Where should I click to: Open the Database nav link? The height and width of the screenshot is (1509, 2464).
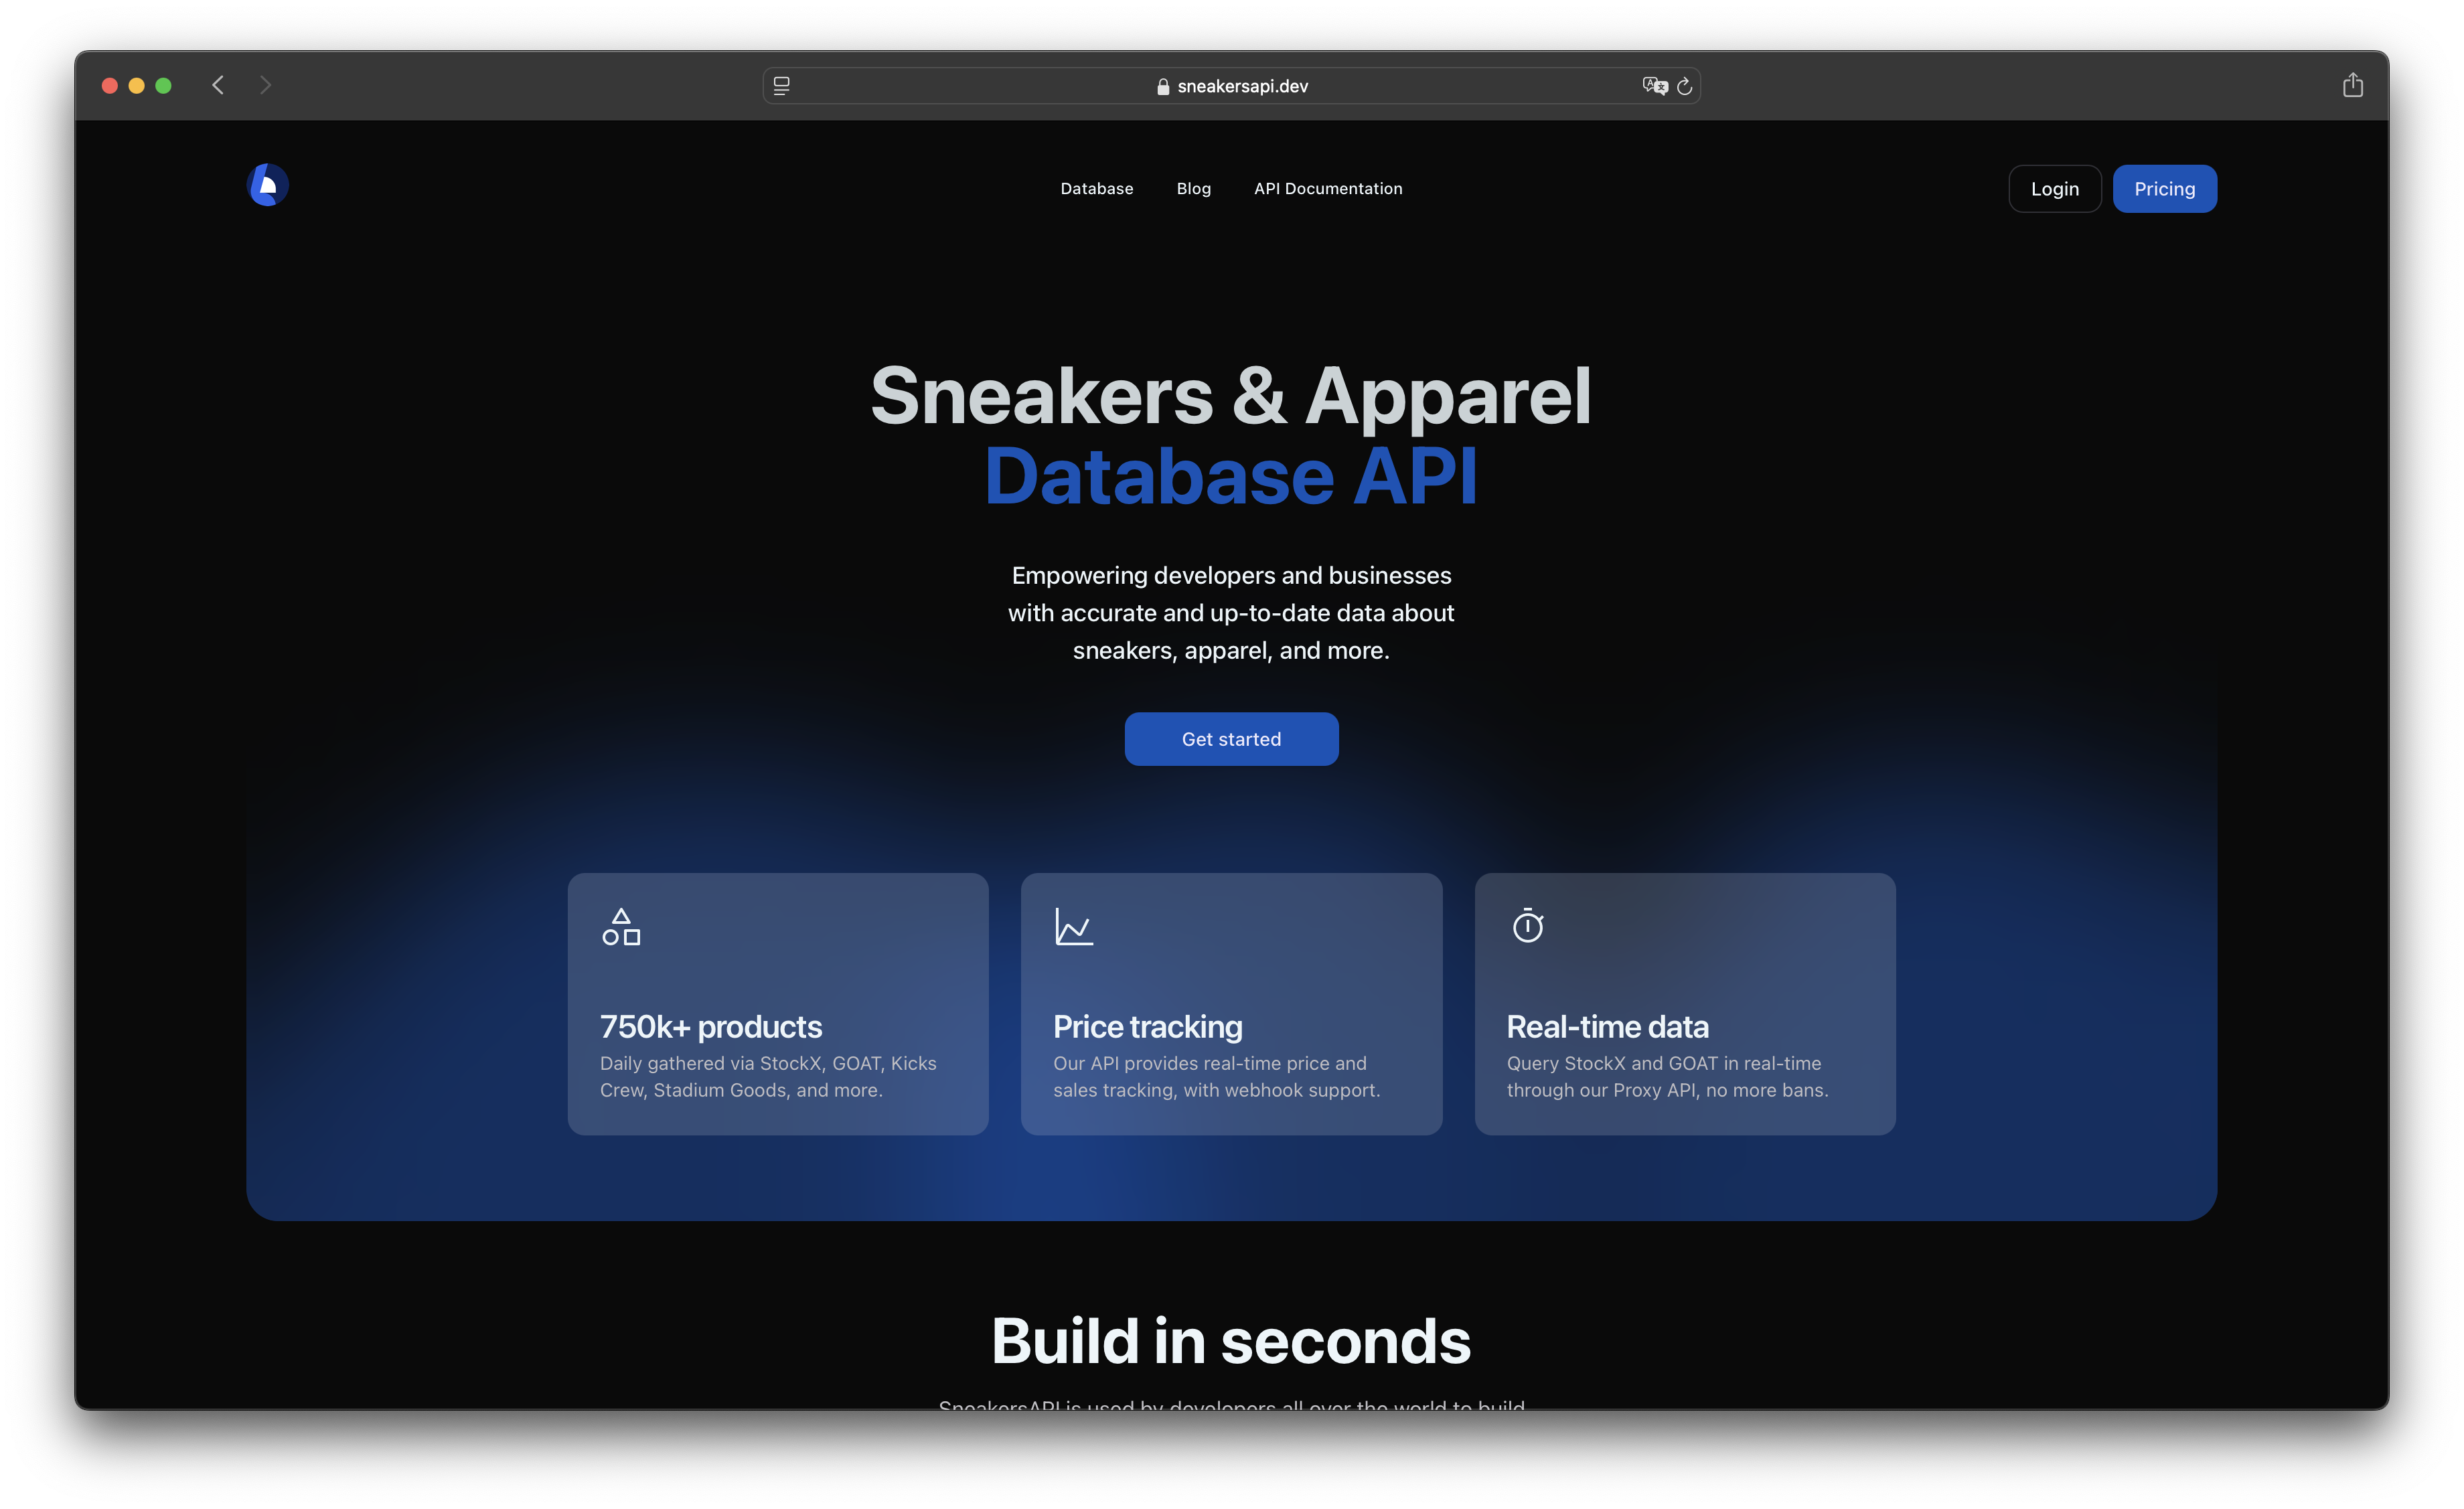1097,189
